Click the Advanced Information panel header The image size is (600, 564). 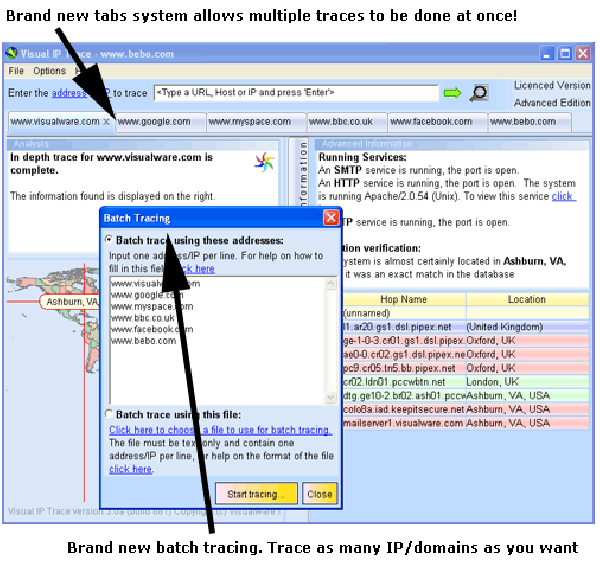tap(452, 144)
